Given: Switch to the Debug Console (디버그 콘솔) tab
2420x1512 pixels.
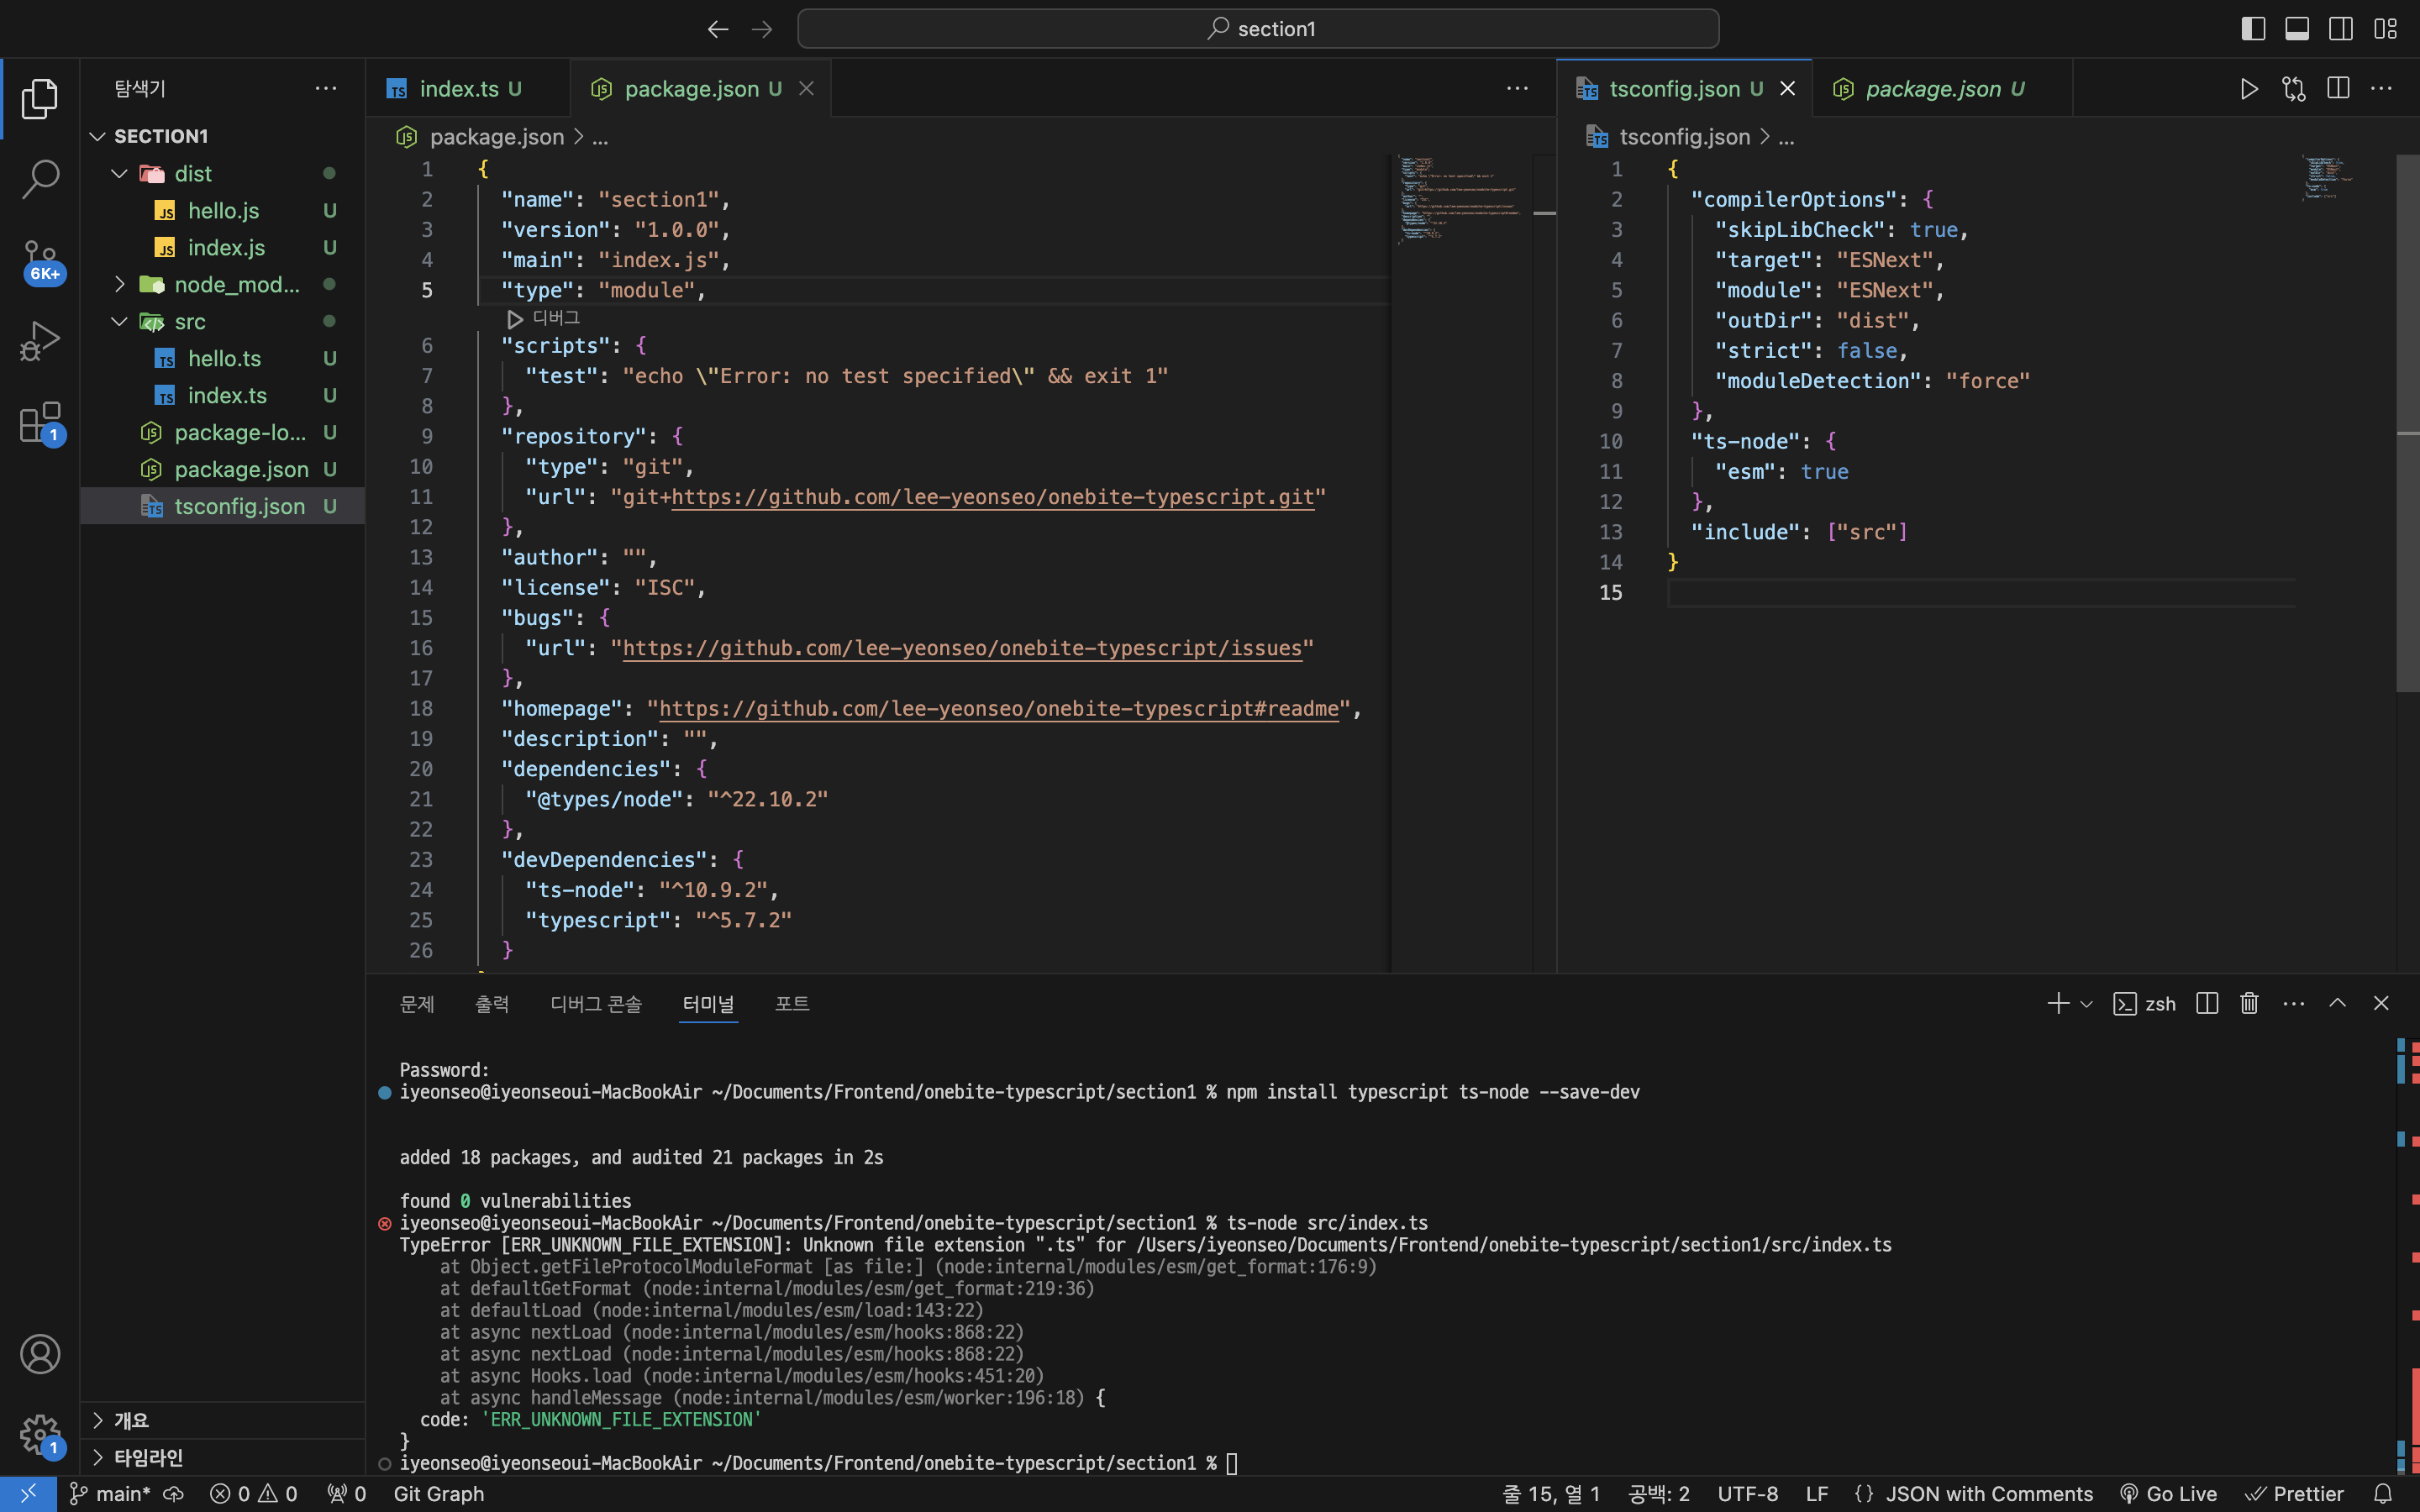Looking at the screenshot, I should [596, 1004].
